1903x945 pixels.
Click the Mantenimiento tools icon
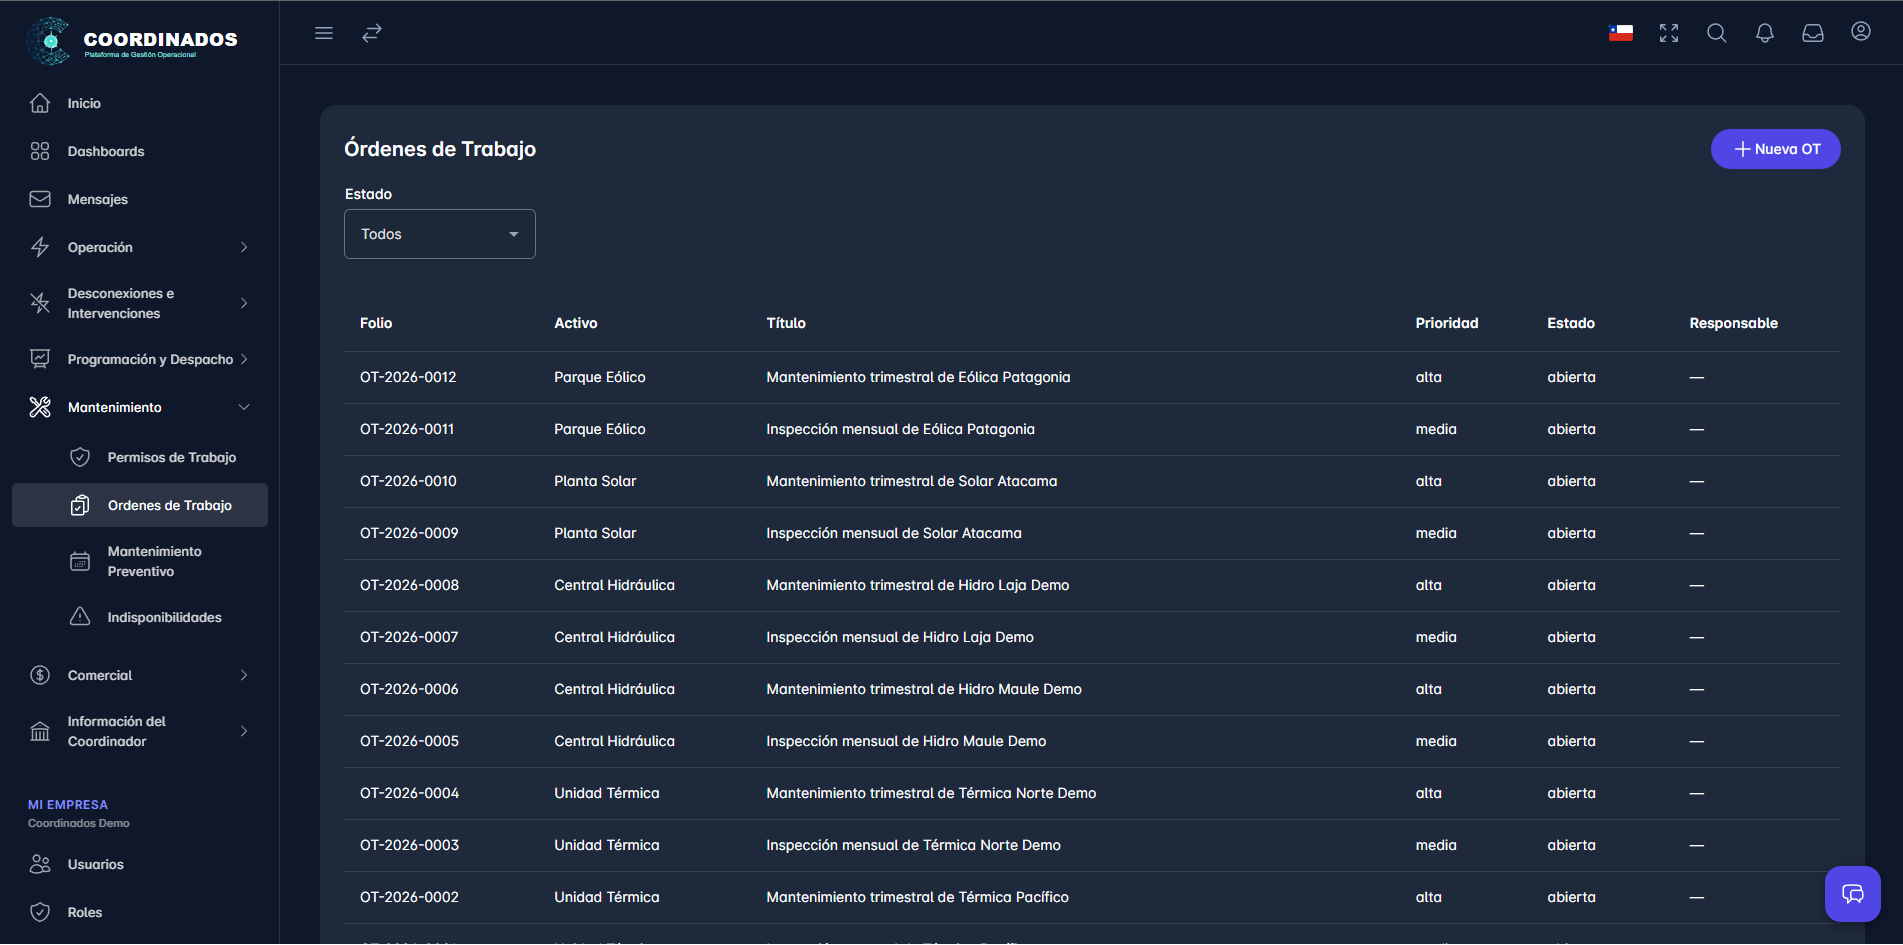click(40, 407)
